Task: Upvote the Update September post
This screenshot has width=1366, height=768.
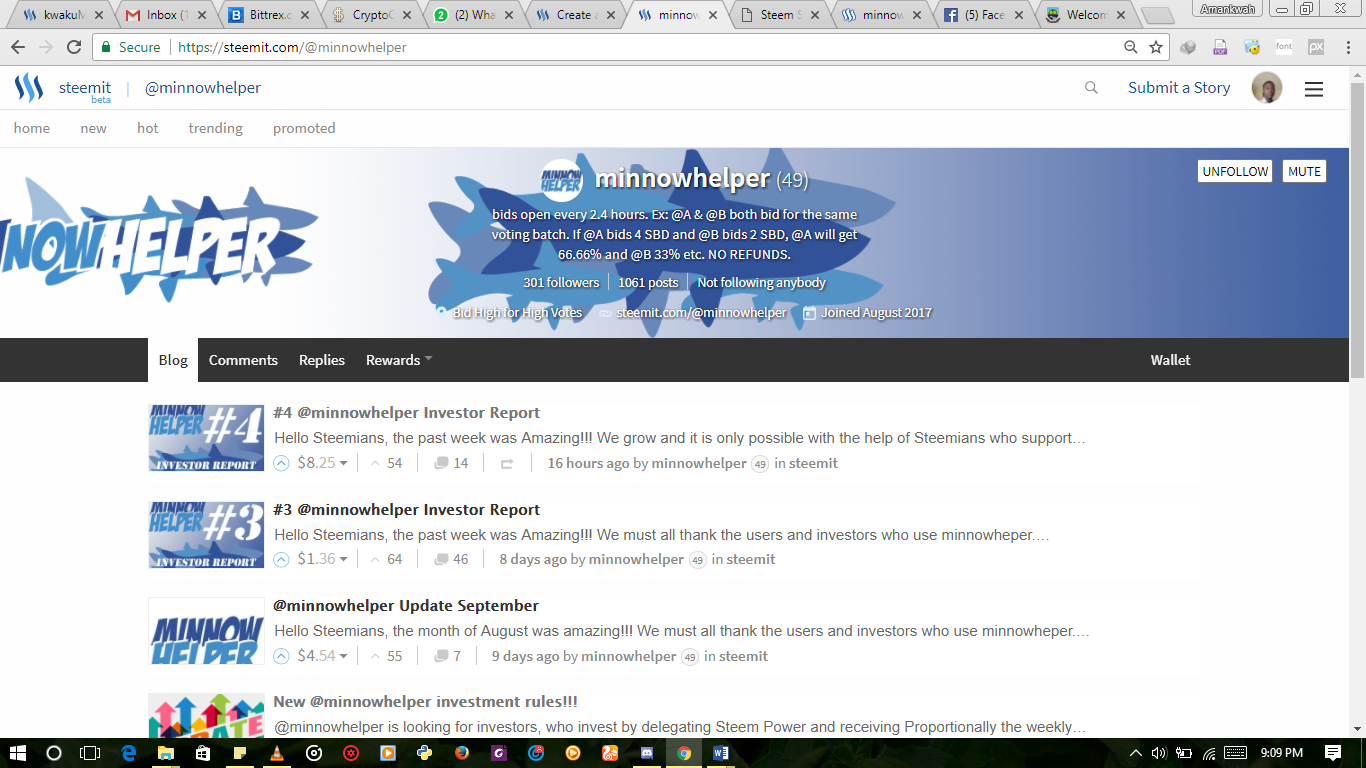Action: pos(282,656)
